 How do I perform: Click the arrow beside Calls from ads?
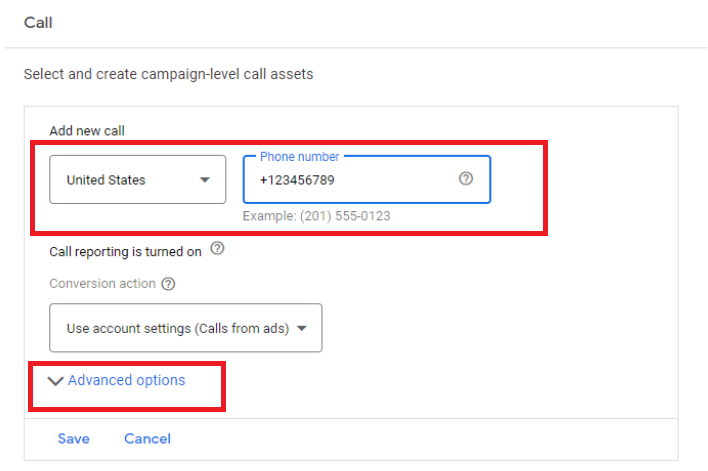[x=302, y=328]
